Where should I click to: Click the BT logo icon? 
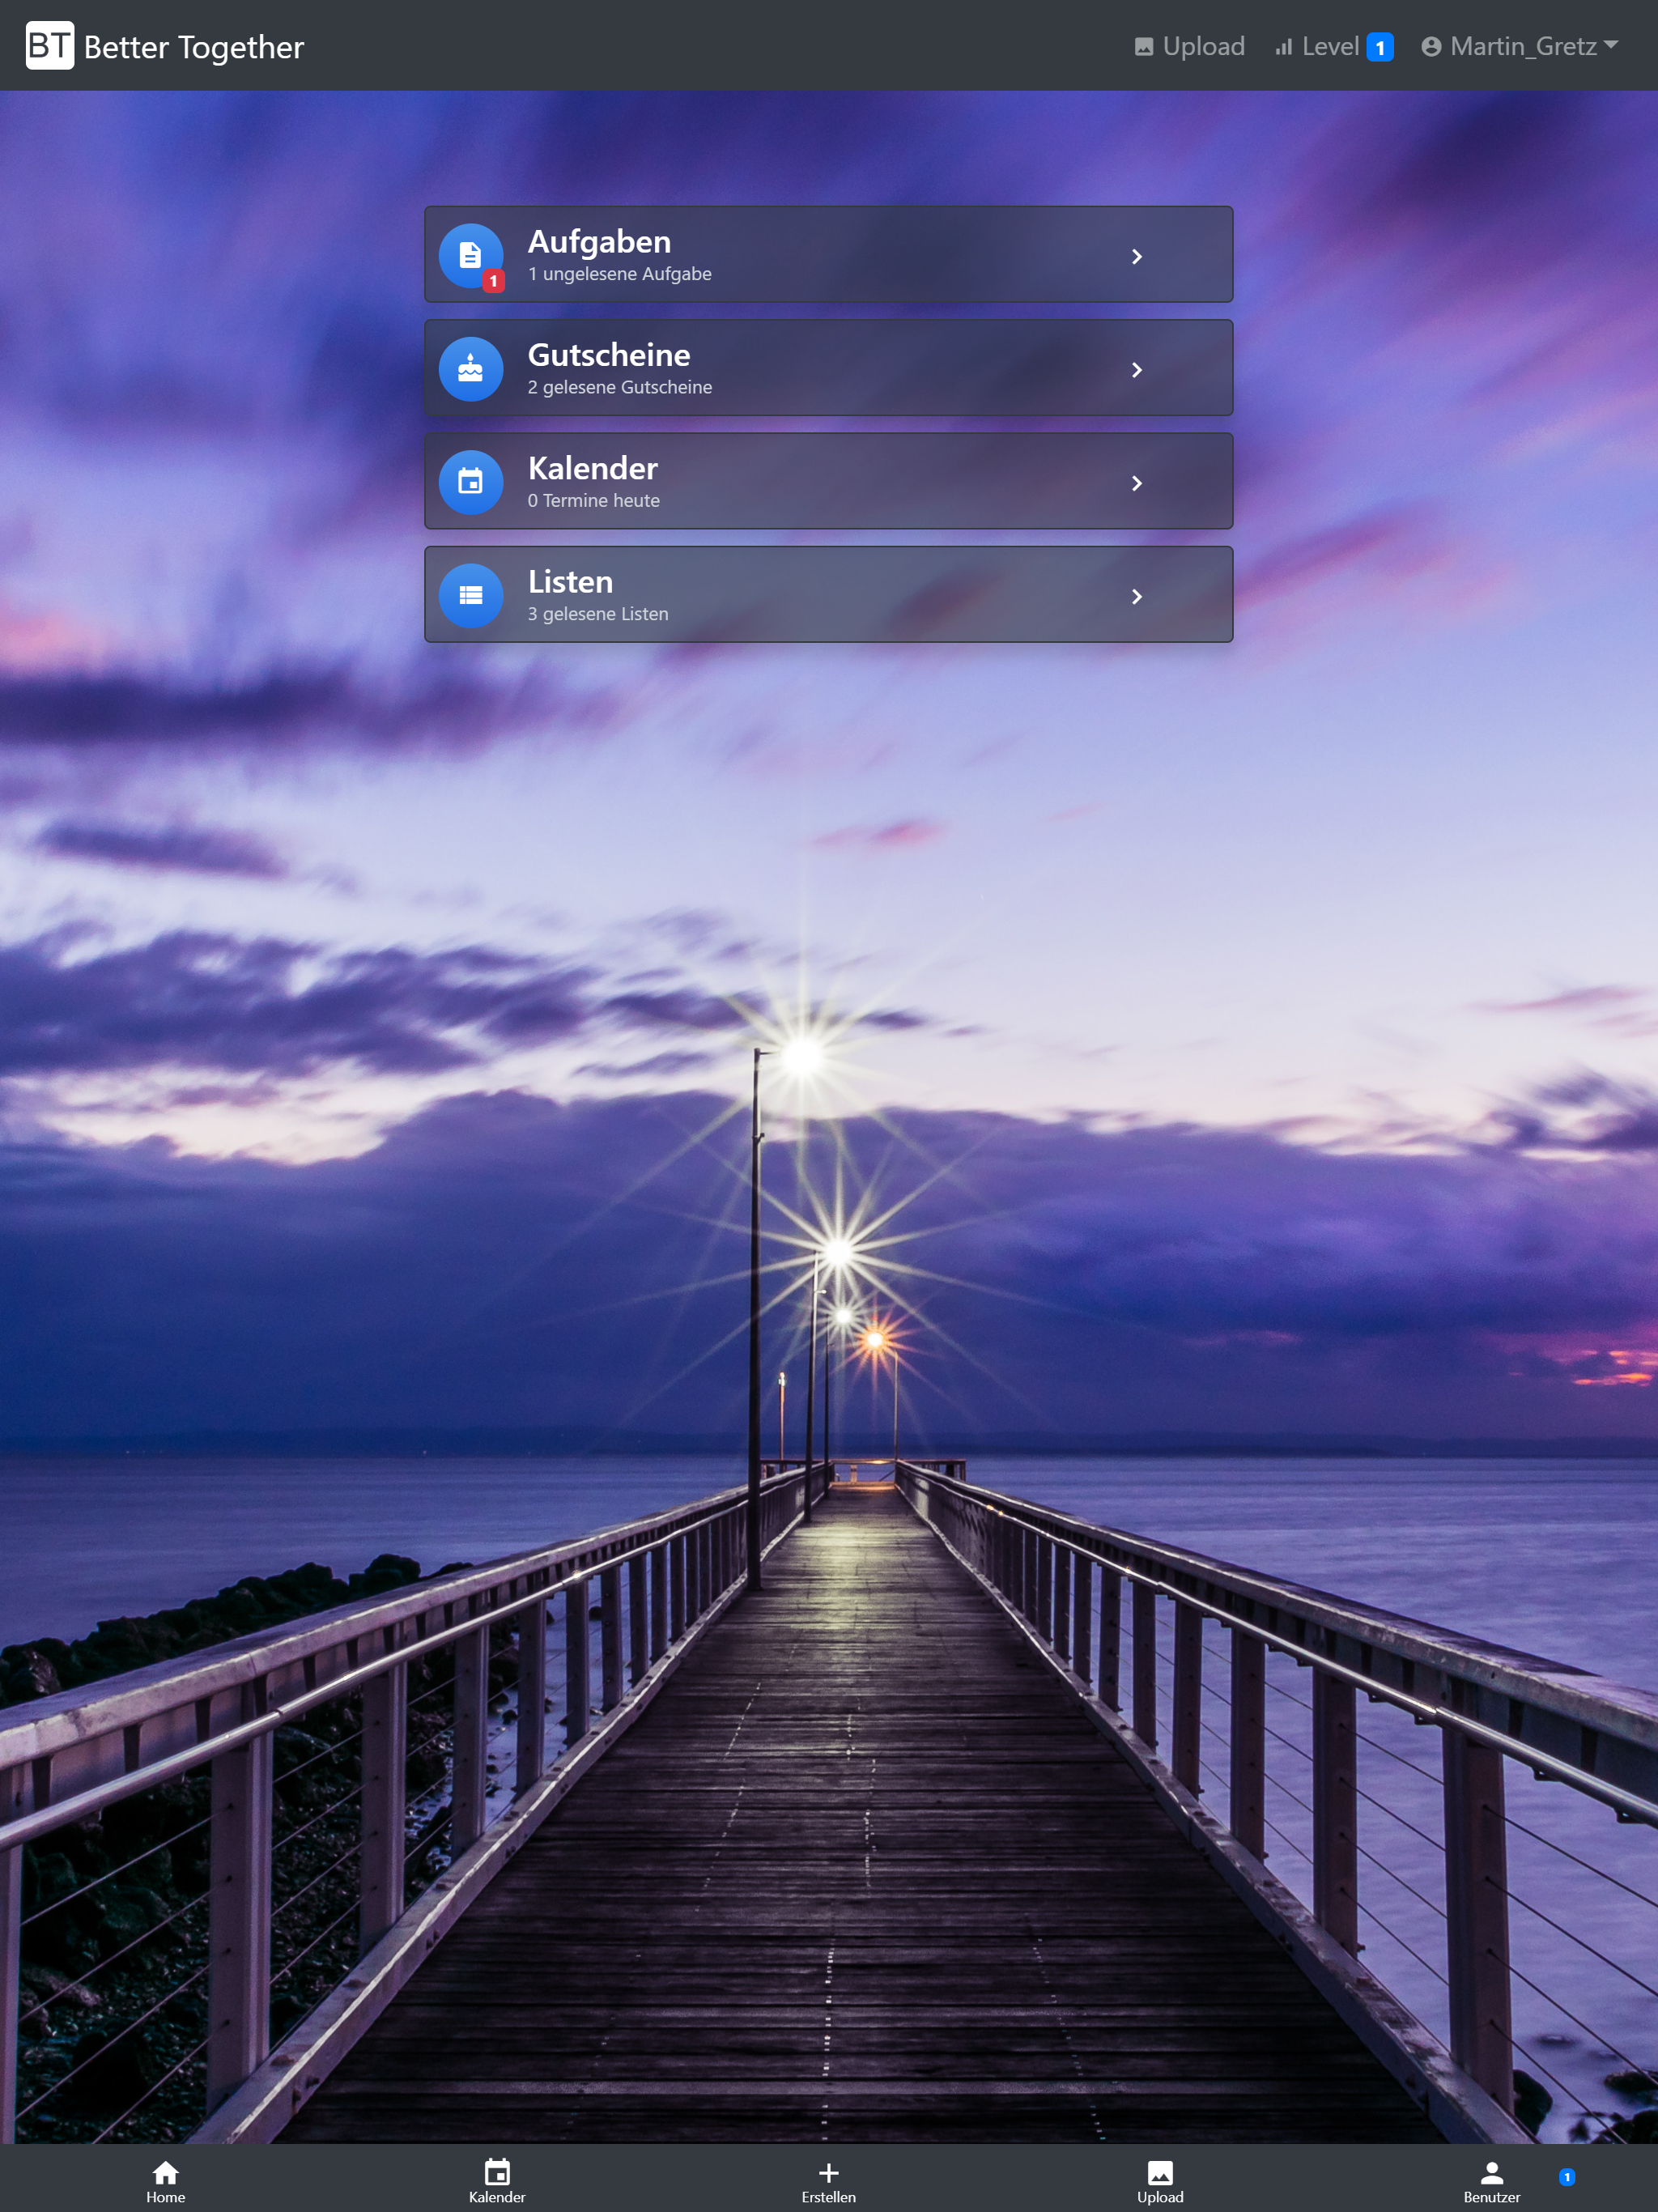click(x=50, y=45)
